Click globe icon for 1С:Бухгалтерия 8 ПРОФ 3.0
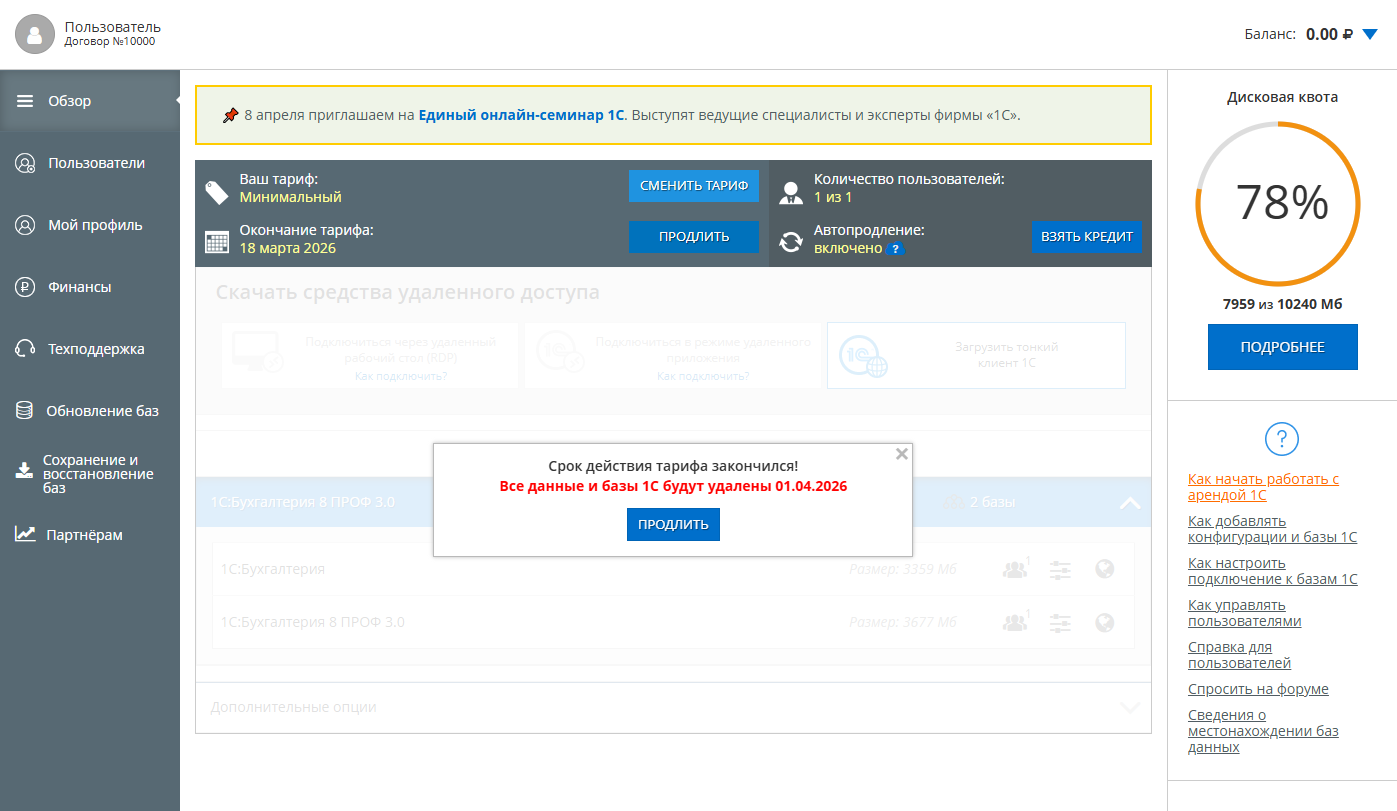 tap(1105, 622)
